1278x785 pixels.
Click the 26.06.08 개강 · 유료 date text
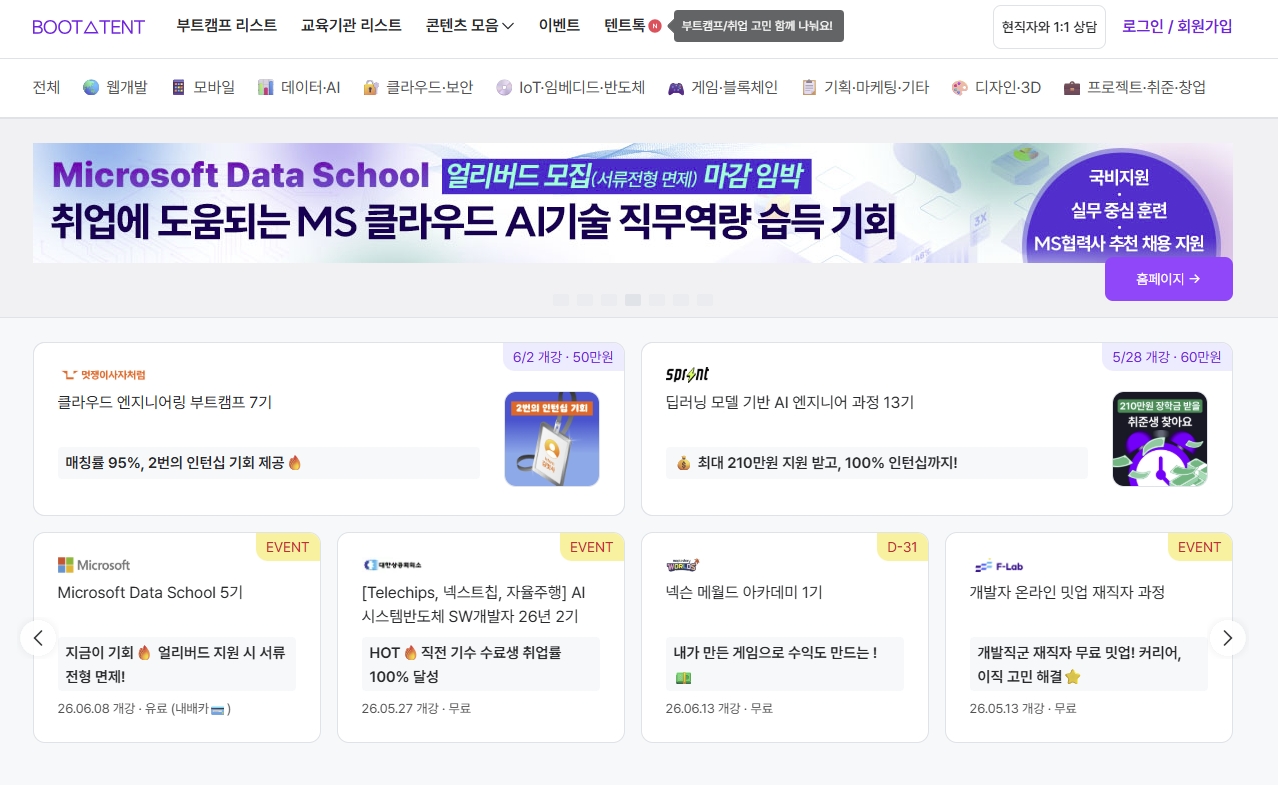[x=145, y=708]
